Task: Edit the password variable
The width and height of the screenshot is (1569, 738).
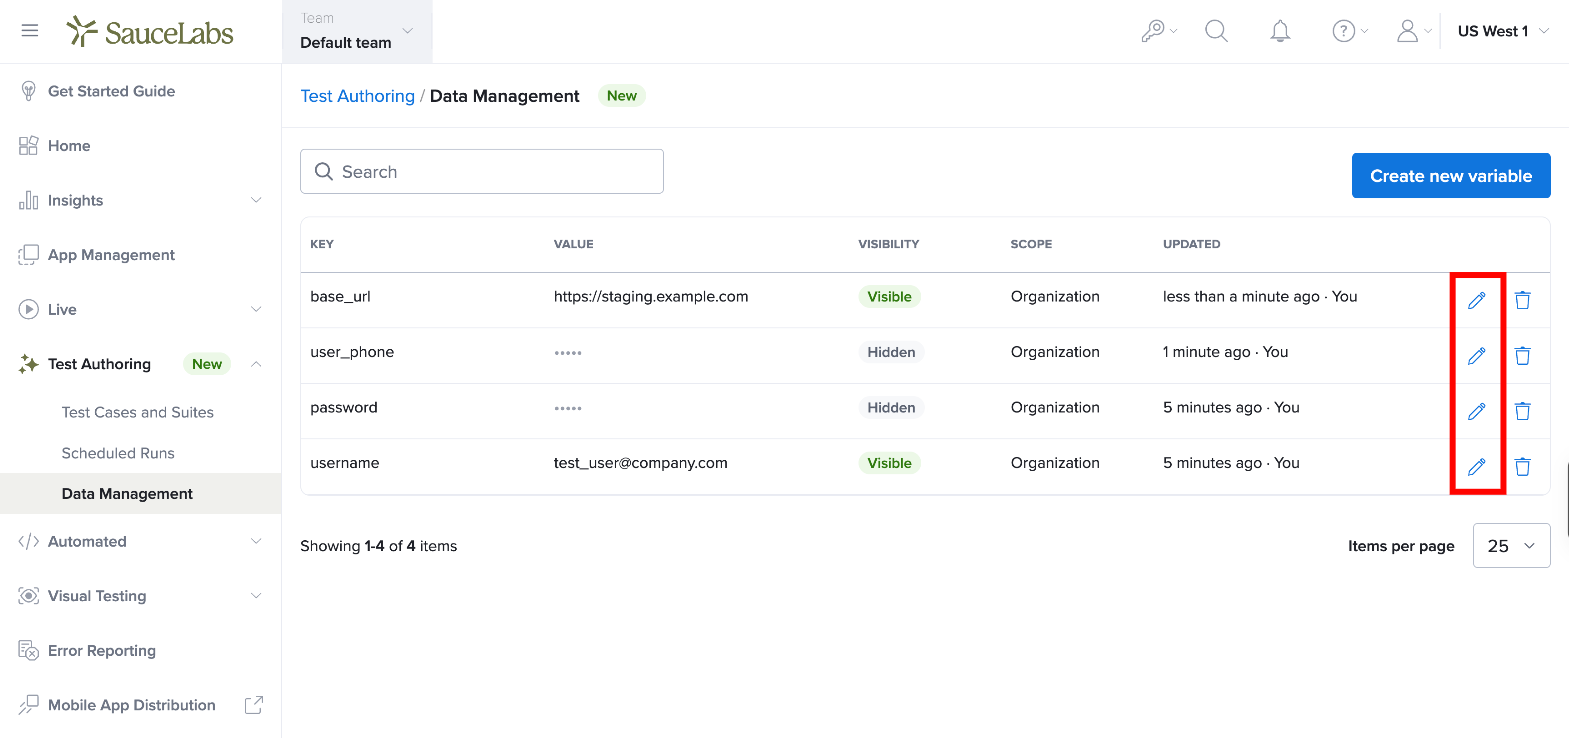Action: [1476, 411]
